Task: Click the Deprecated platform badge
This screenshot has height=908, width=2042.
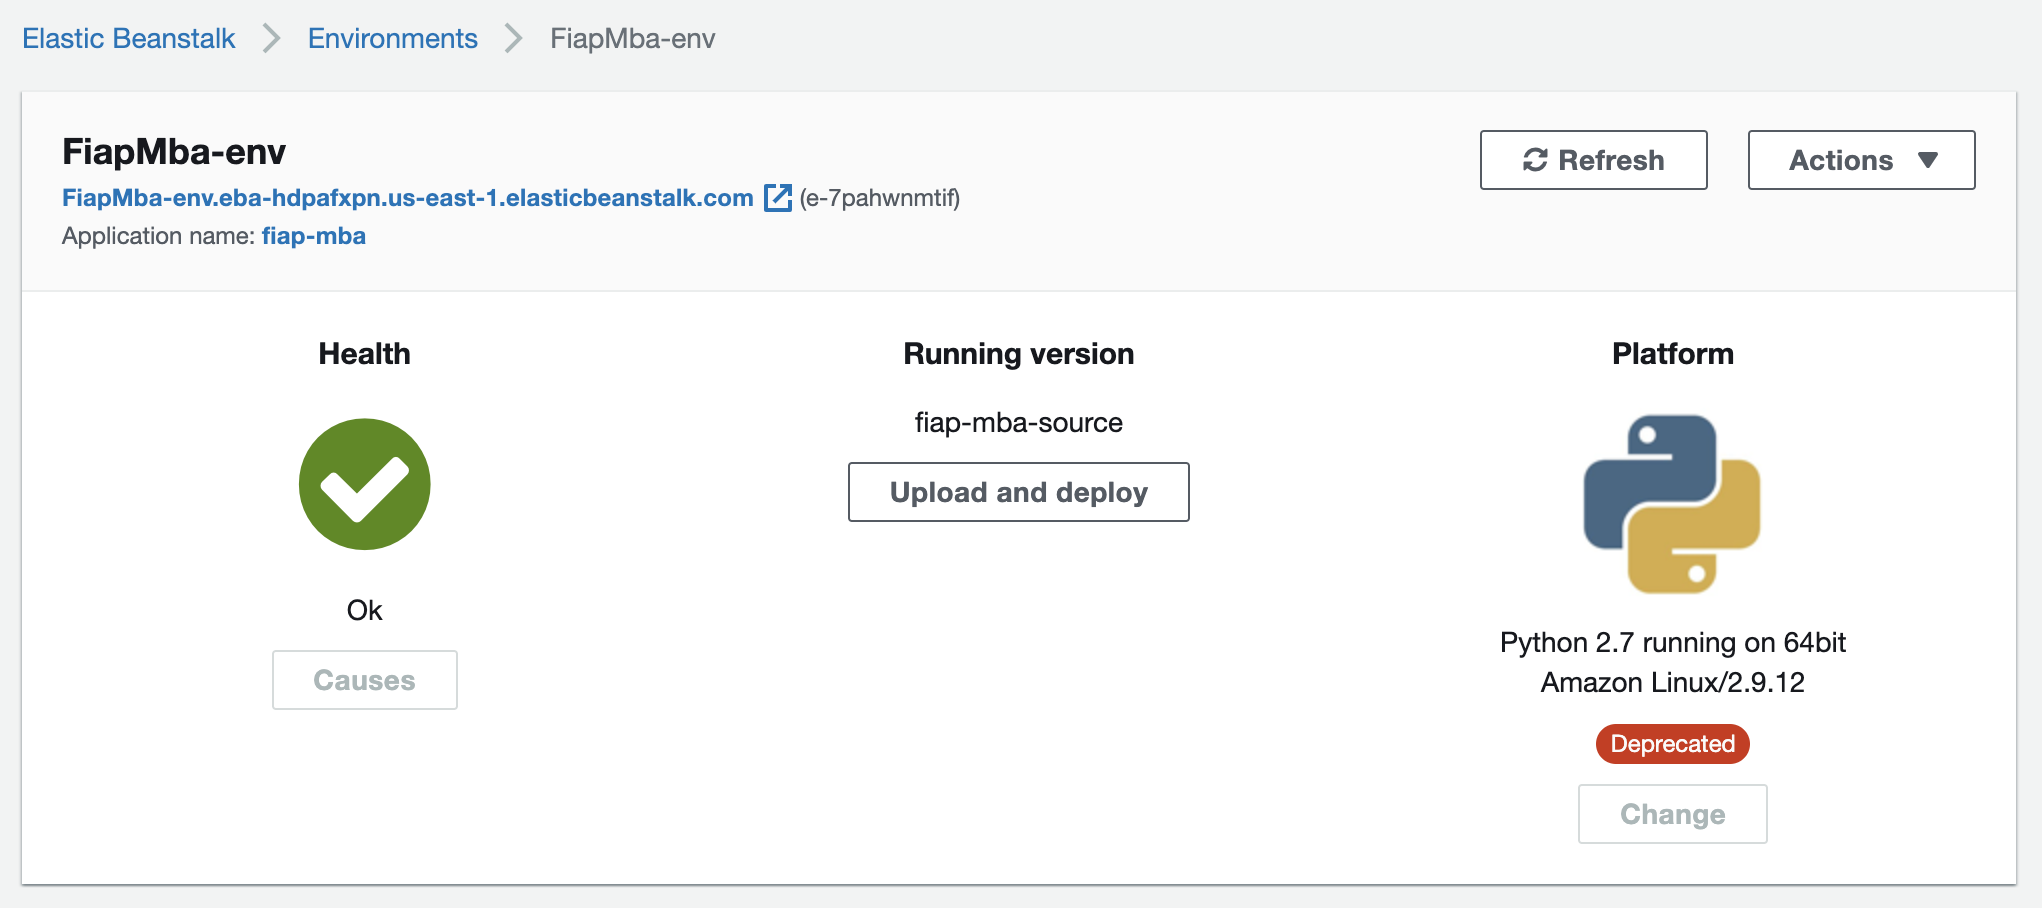Action: pos(1672,744)
